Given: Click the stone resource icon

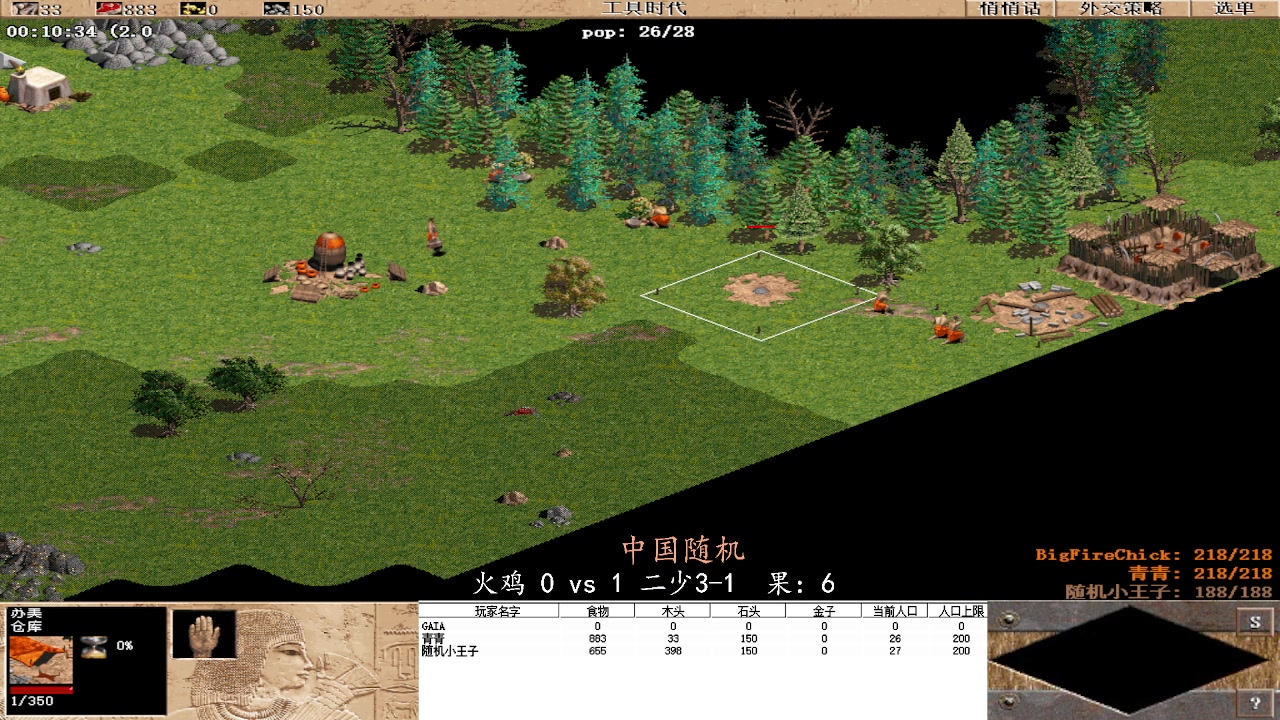Looking at the screenshot, I should pyautogui.click(x=276, y=9).
